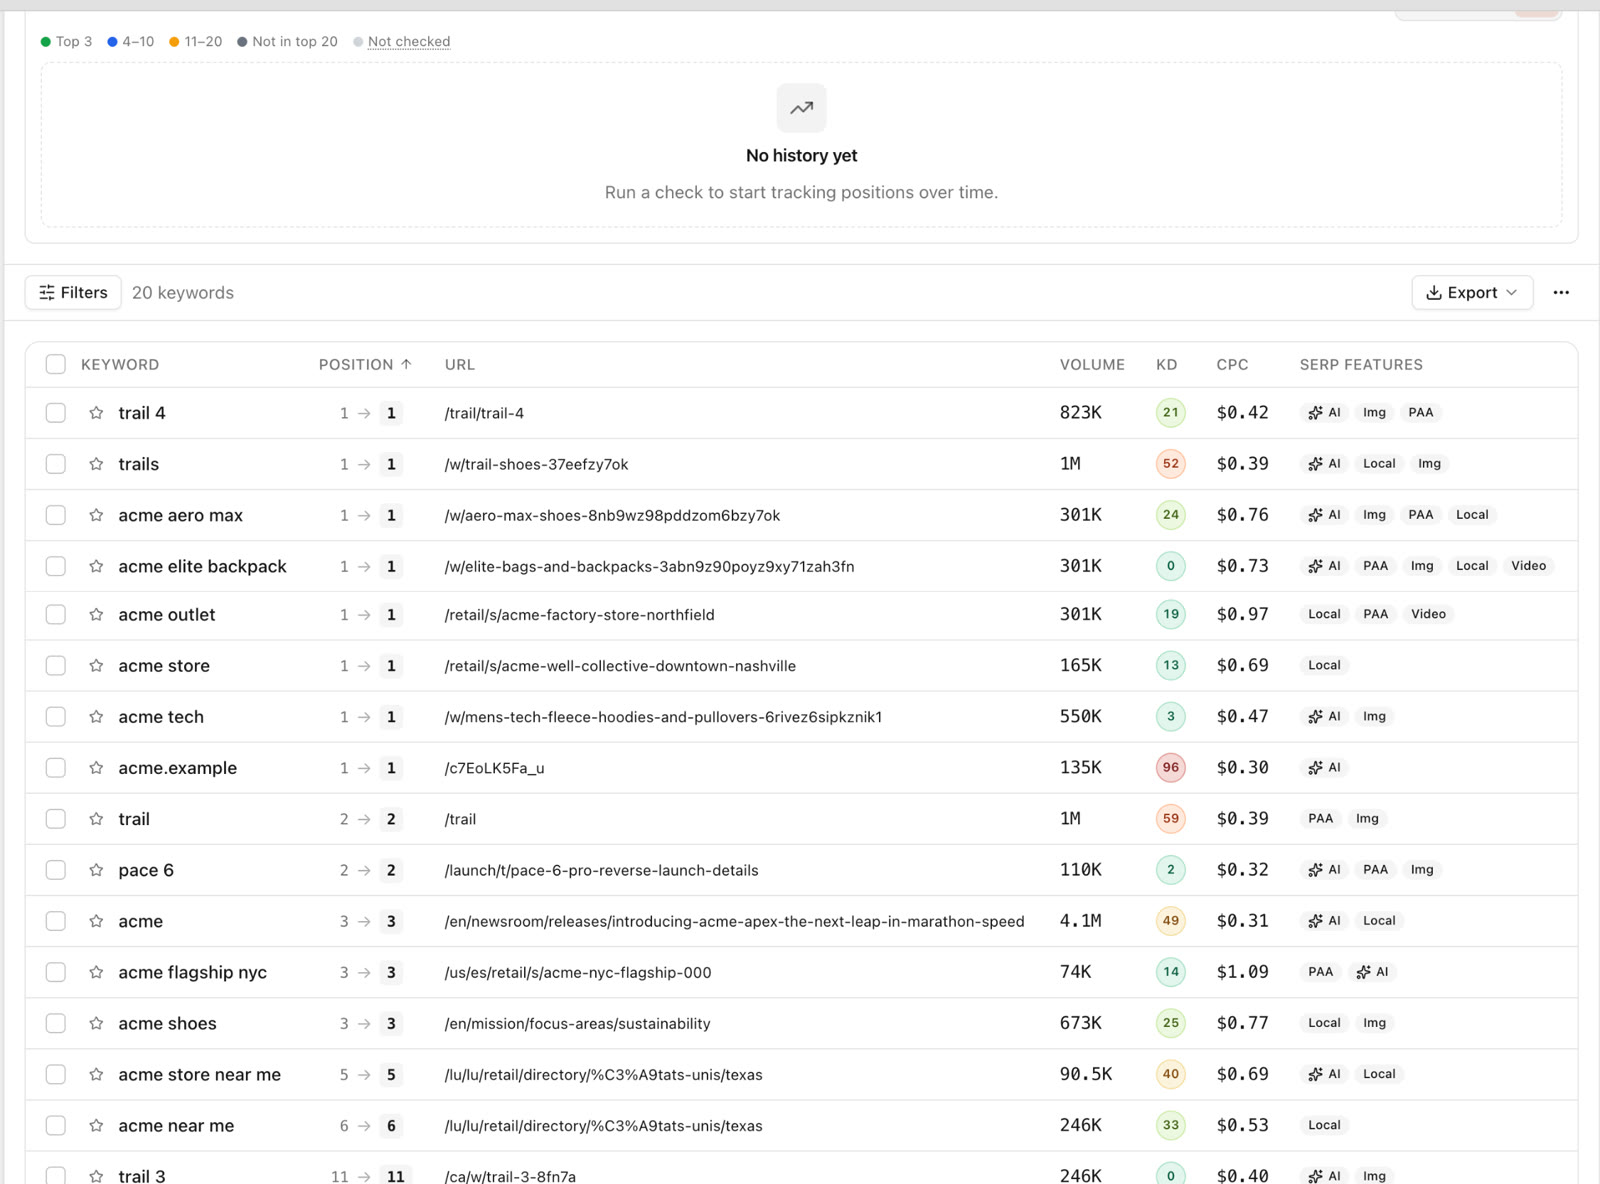Open the three-dot more options menu
This screenshot has width=1600, height=1184.
click(1561, 293)
